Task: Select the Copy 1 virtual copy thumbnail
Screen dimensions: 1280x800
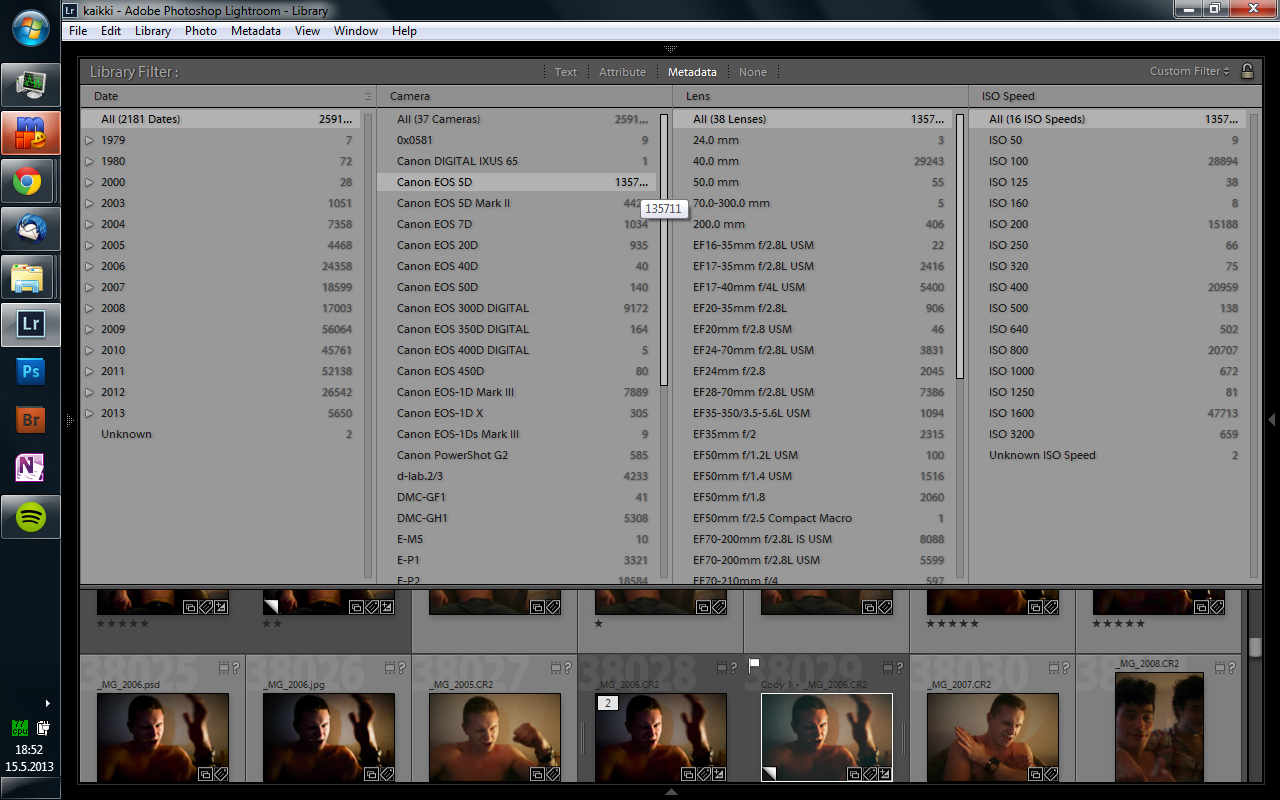Action: point(827,737)
